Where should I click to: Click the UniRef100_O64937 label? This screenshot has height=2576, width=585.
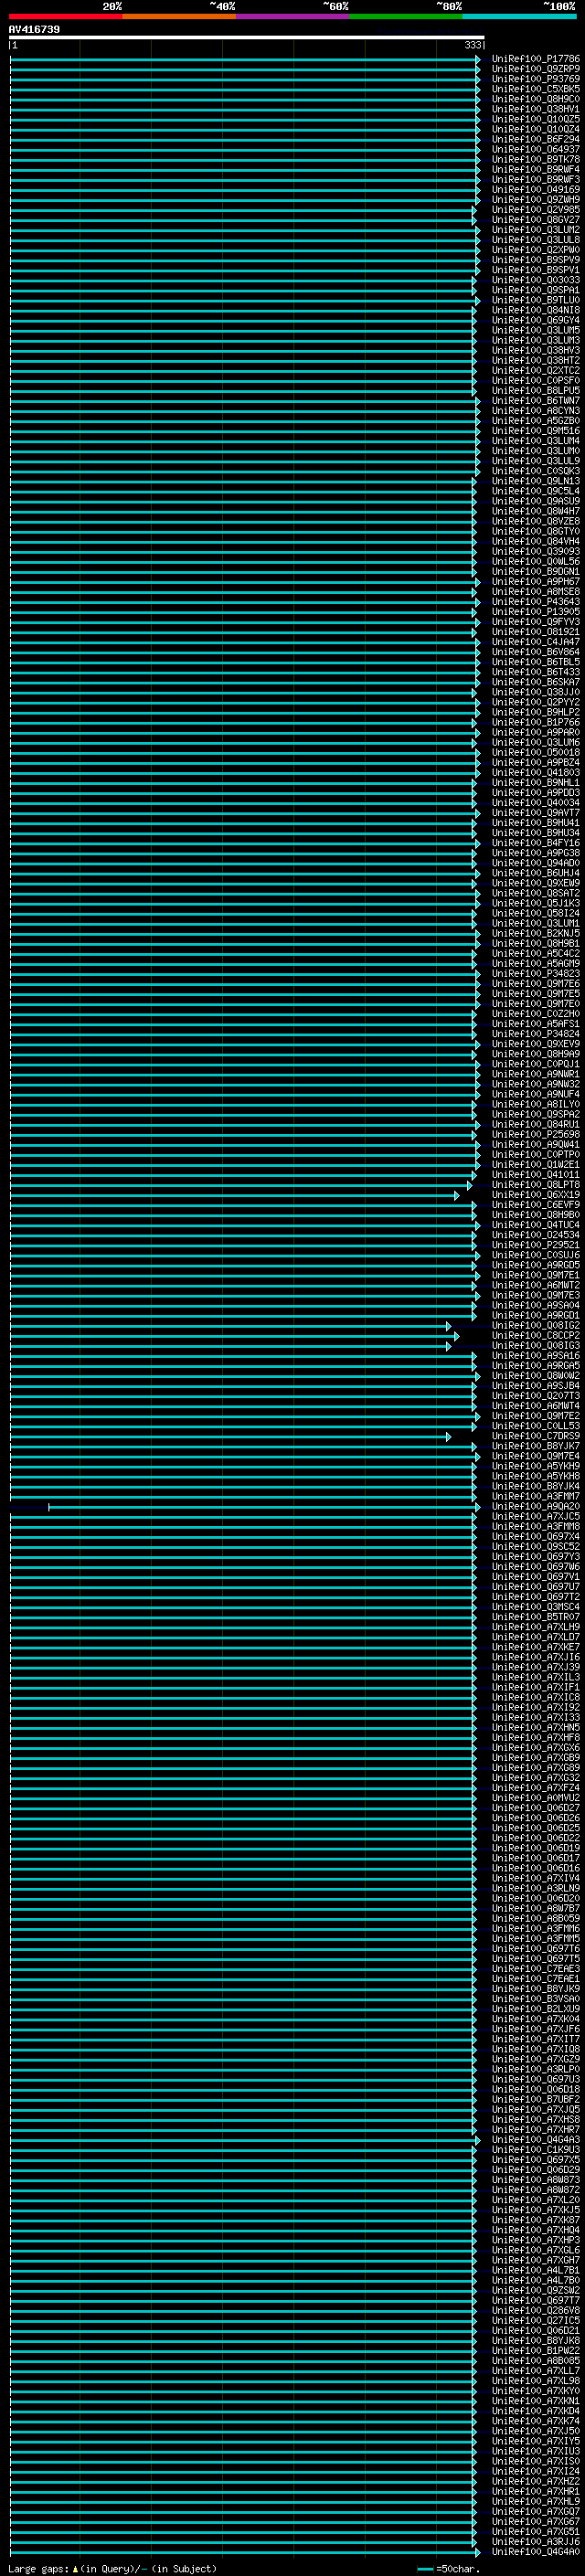[536, 149]
